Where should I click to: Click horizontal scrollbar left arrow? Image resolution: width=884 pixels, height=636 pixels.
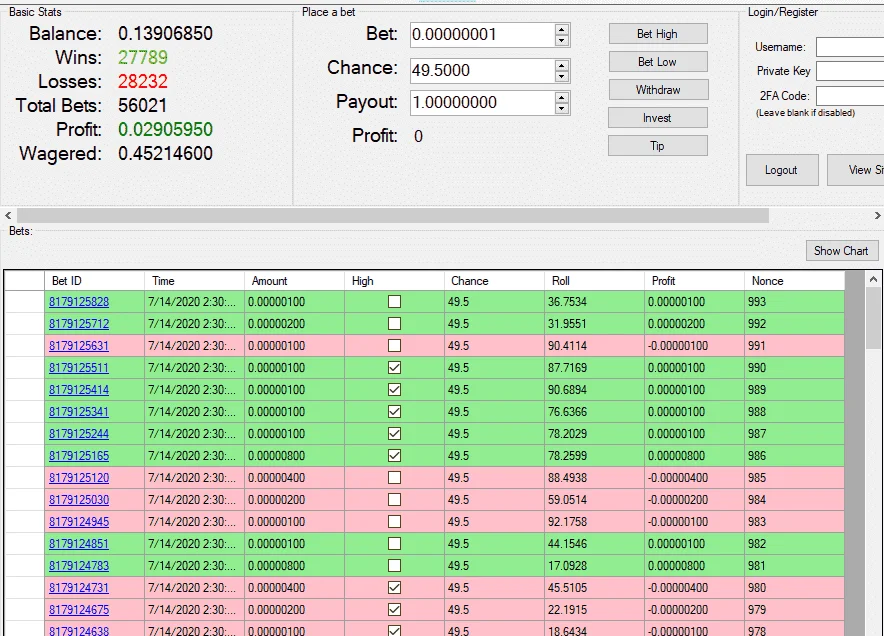tap(8, 215)
